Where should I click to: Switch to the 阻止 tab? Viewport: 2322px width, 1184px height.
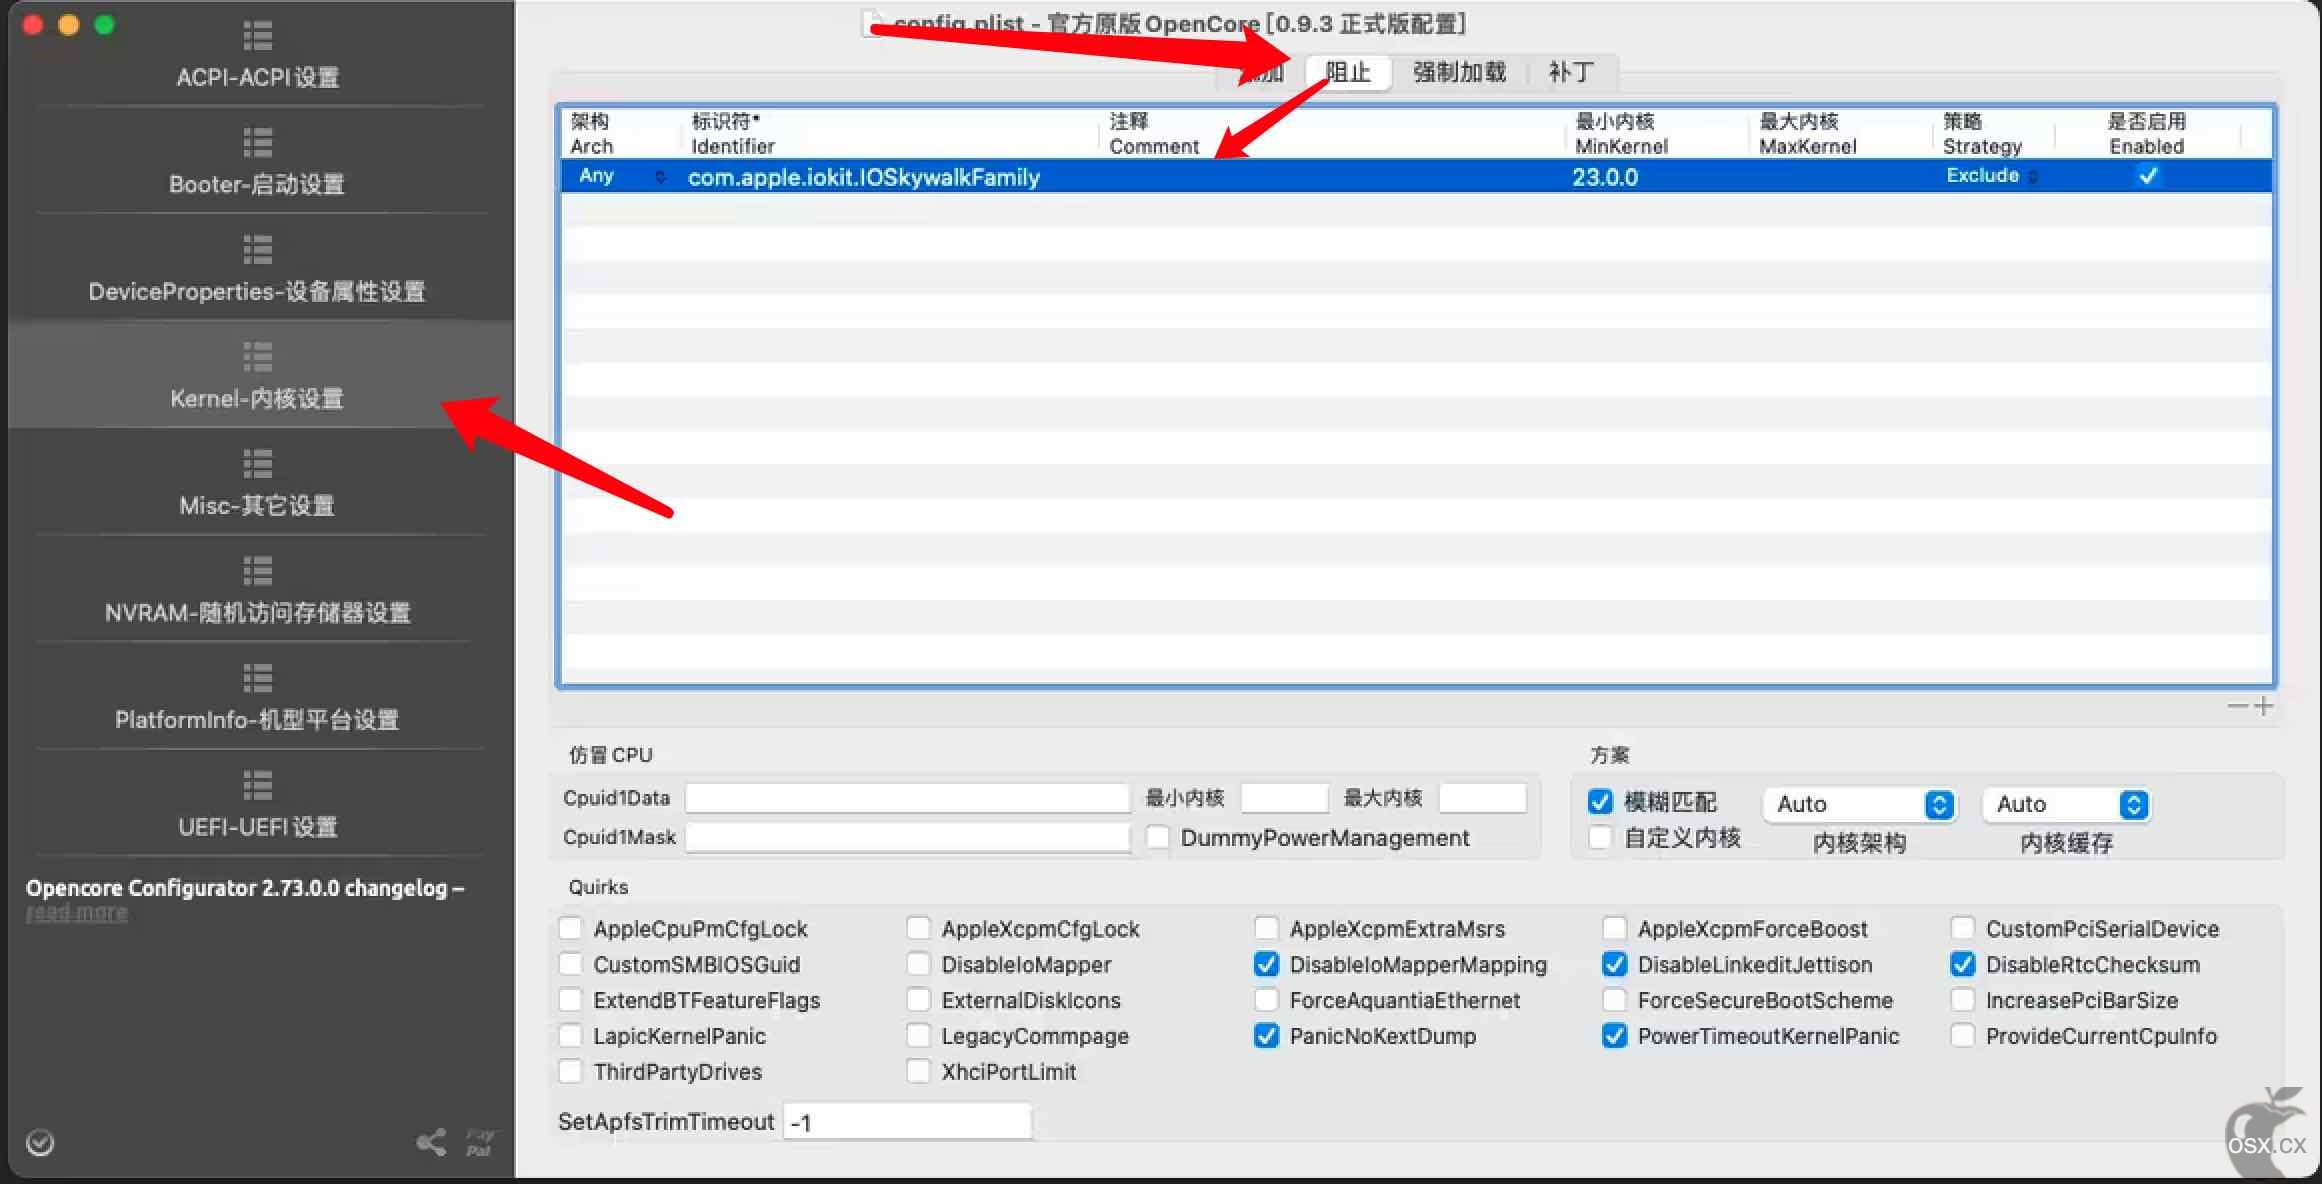click(x=1348, y=72)
